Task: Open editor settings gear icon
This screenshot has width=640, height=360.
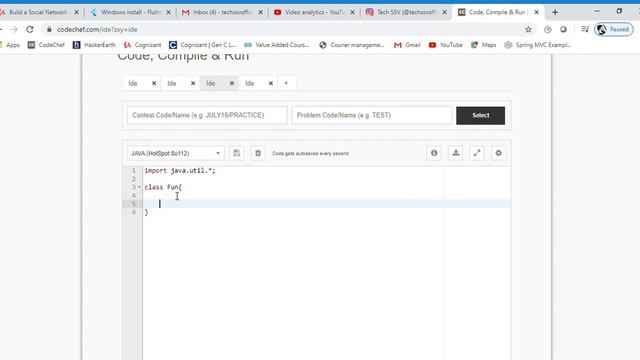Action: click(x=498, y=153)
